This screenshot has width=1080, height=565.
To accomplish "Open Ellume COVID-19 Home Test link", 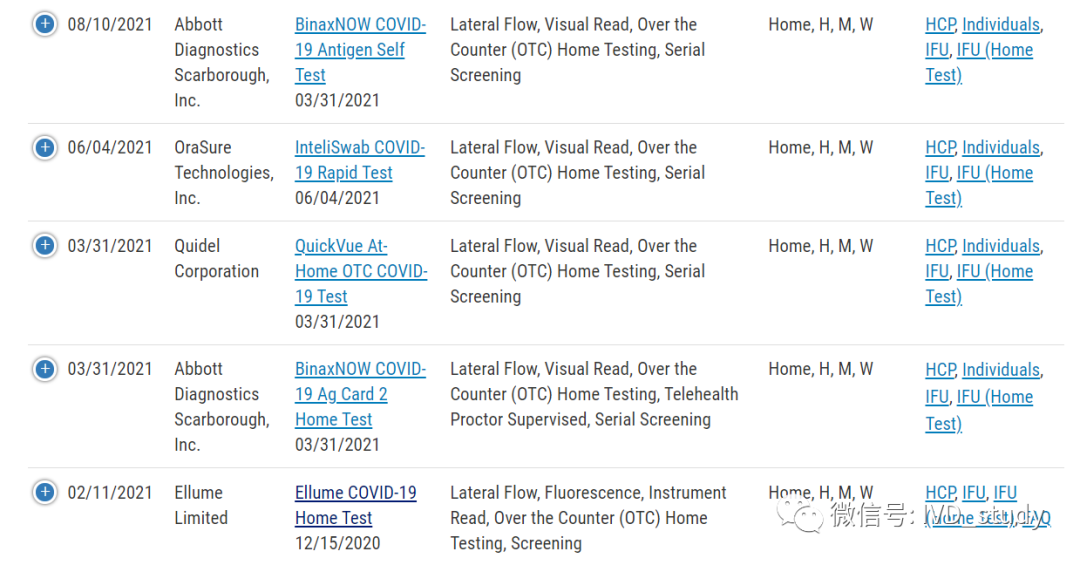I will (355, 505).
